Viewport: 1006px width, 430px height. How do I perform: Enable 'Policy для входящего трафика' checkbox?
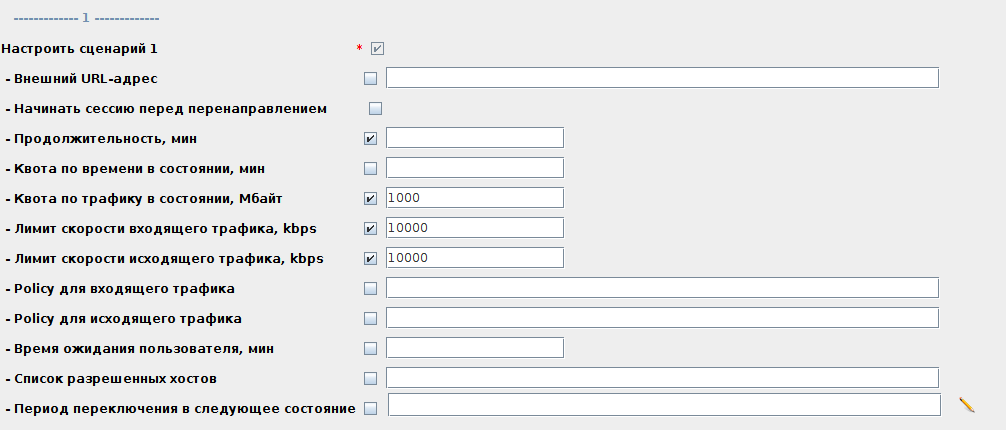pos(371,289)
